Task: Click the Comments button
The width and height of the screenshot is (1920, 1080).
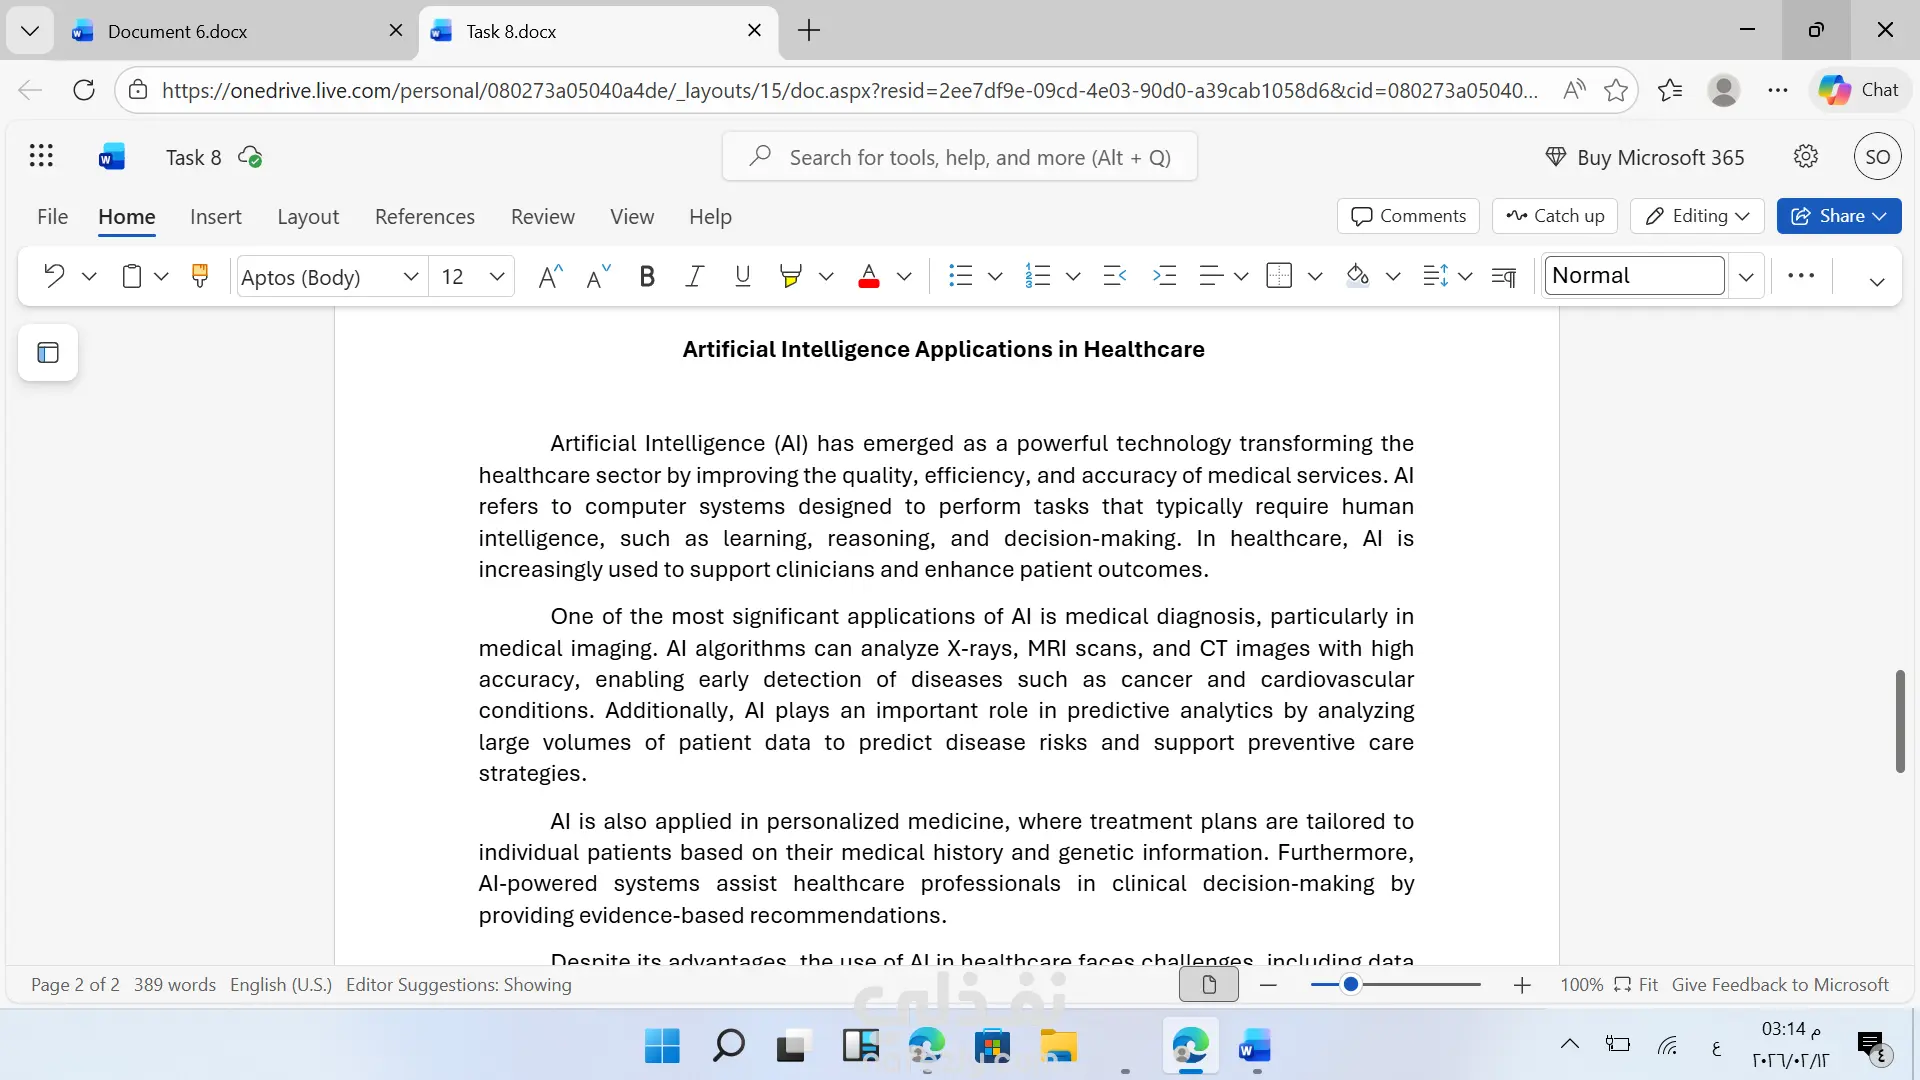Action: pyautogui.click(x=1408, y=216)
